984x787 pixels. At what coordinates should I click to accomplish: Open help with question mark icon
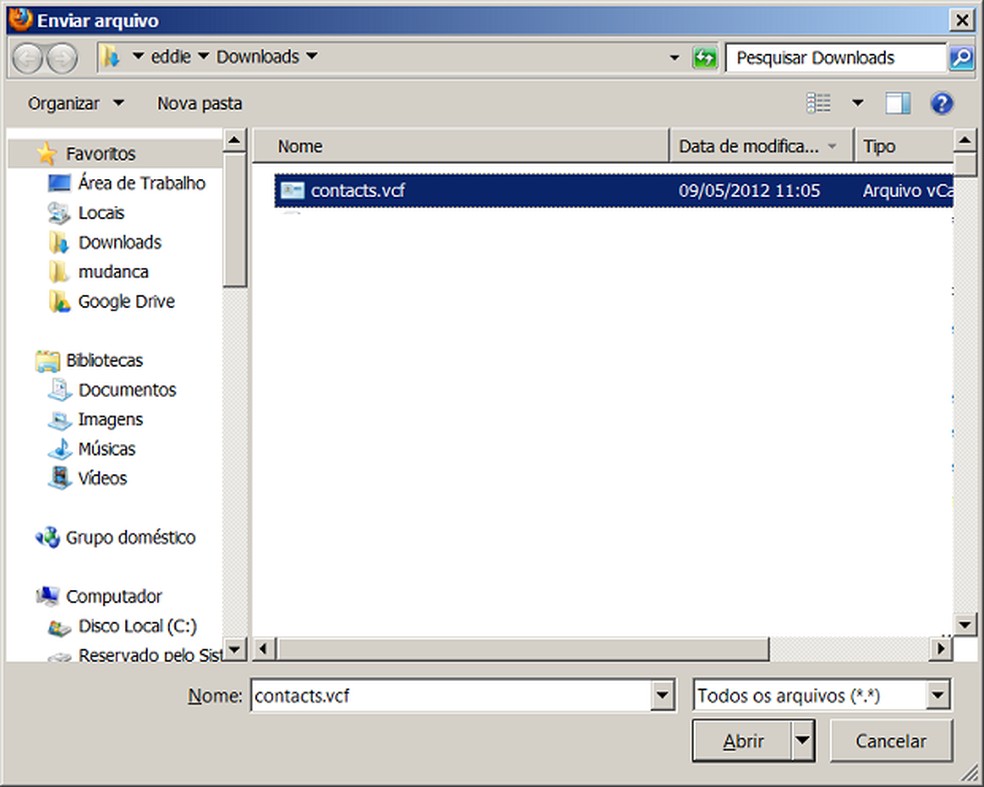[x=941, y=103]
